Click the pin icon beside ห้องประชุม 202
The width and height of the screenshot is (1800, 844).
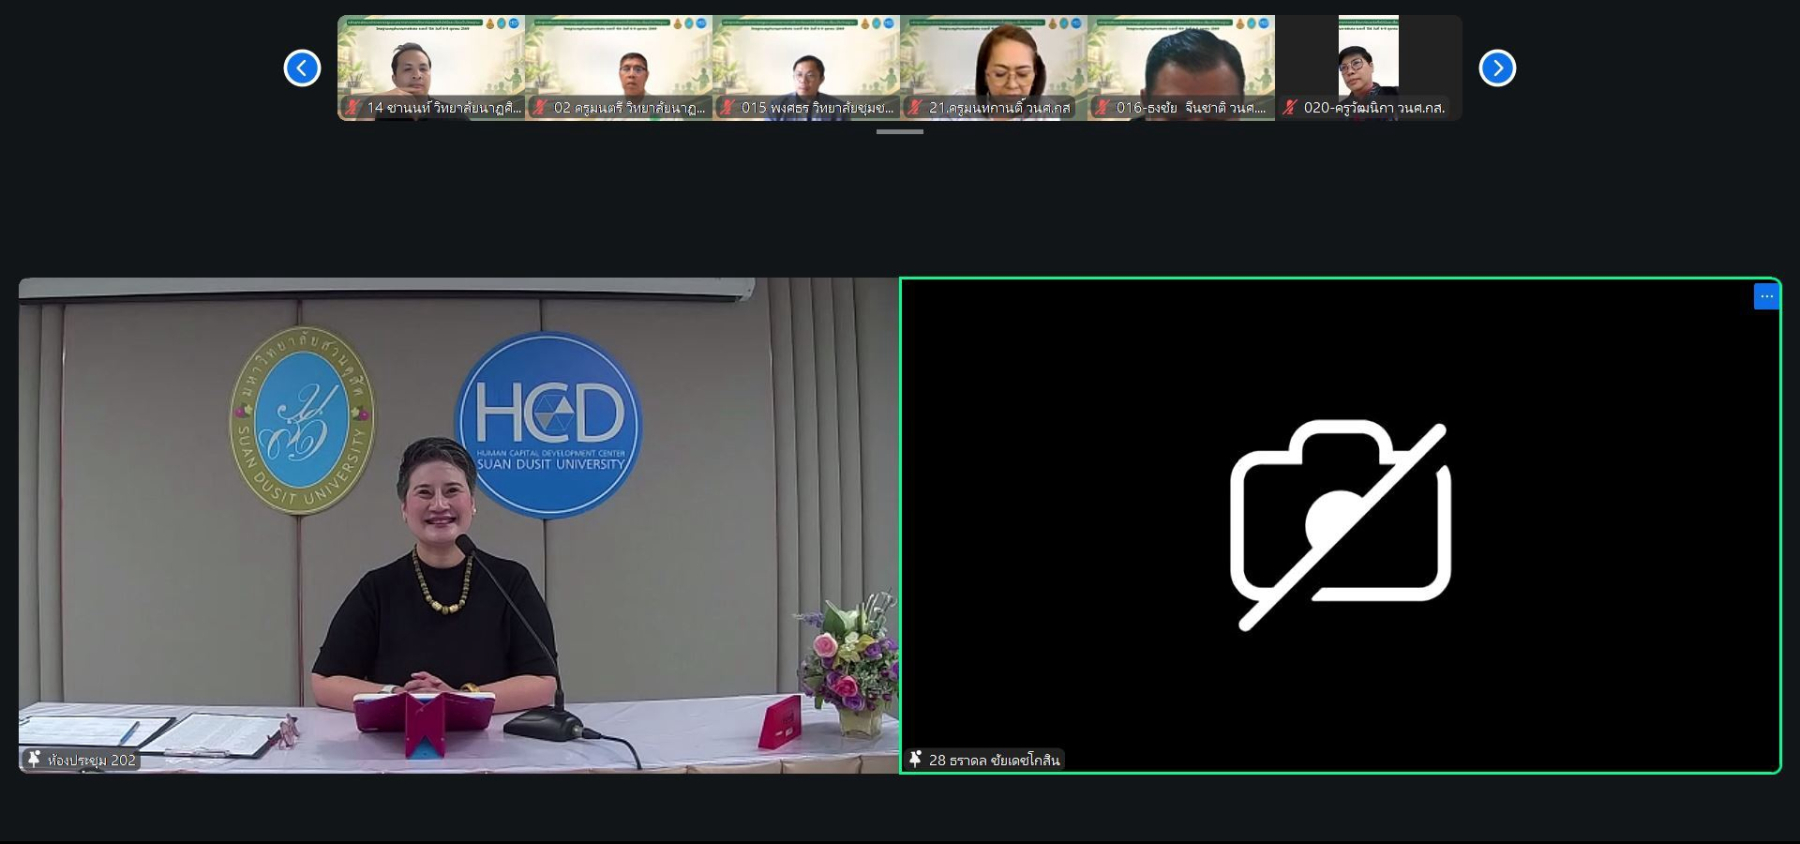pos(34,759)
